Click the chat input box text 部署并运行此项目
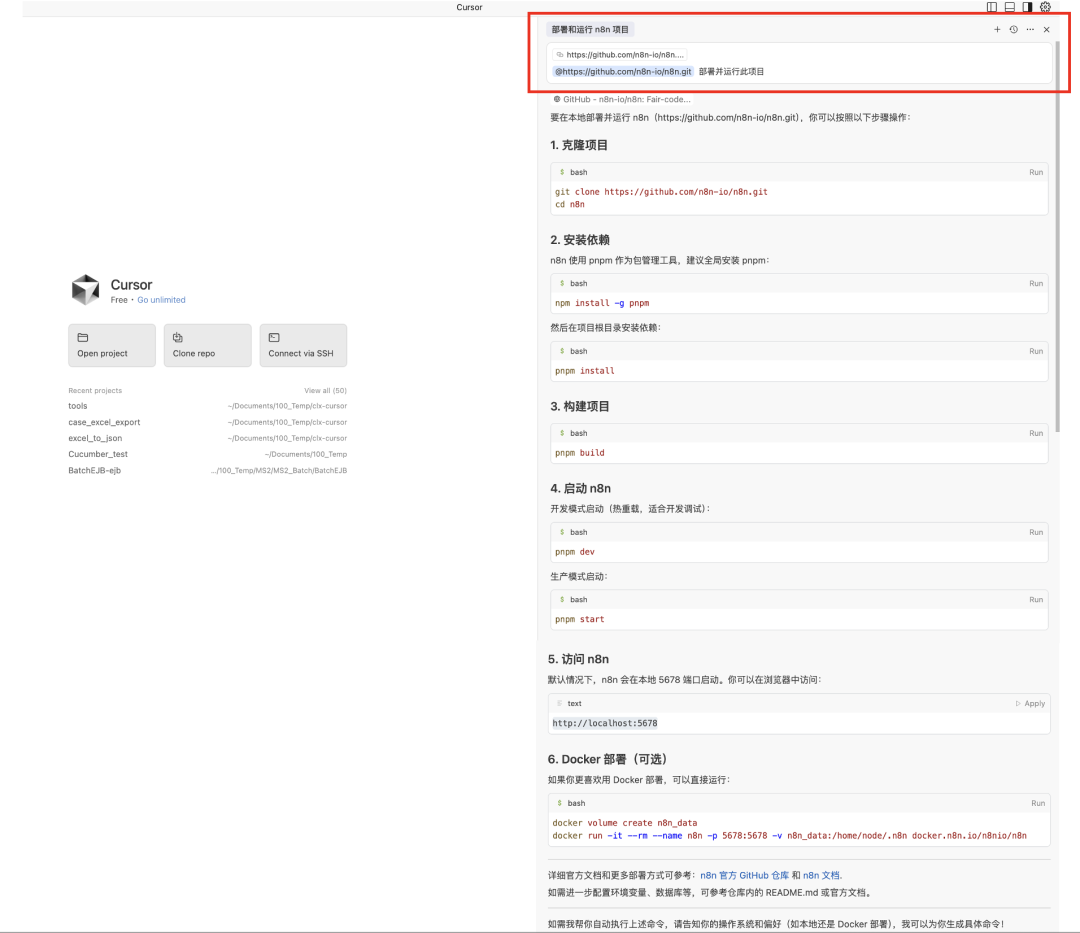Image resolution: width=1080 pixels, height=933 pixels. tap(731, 72)
